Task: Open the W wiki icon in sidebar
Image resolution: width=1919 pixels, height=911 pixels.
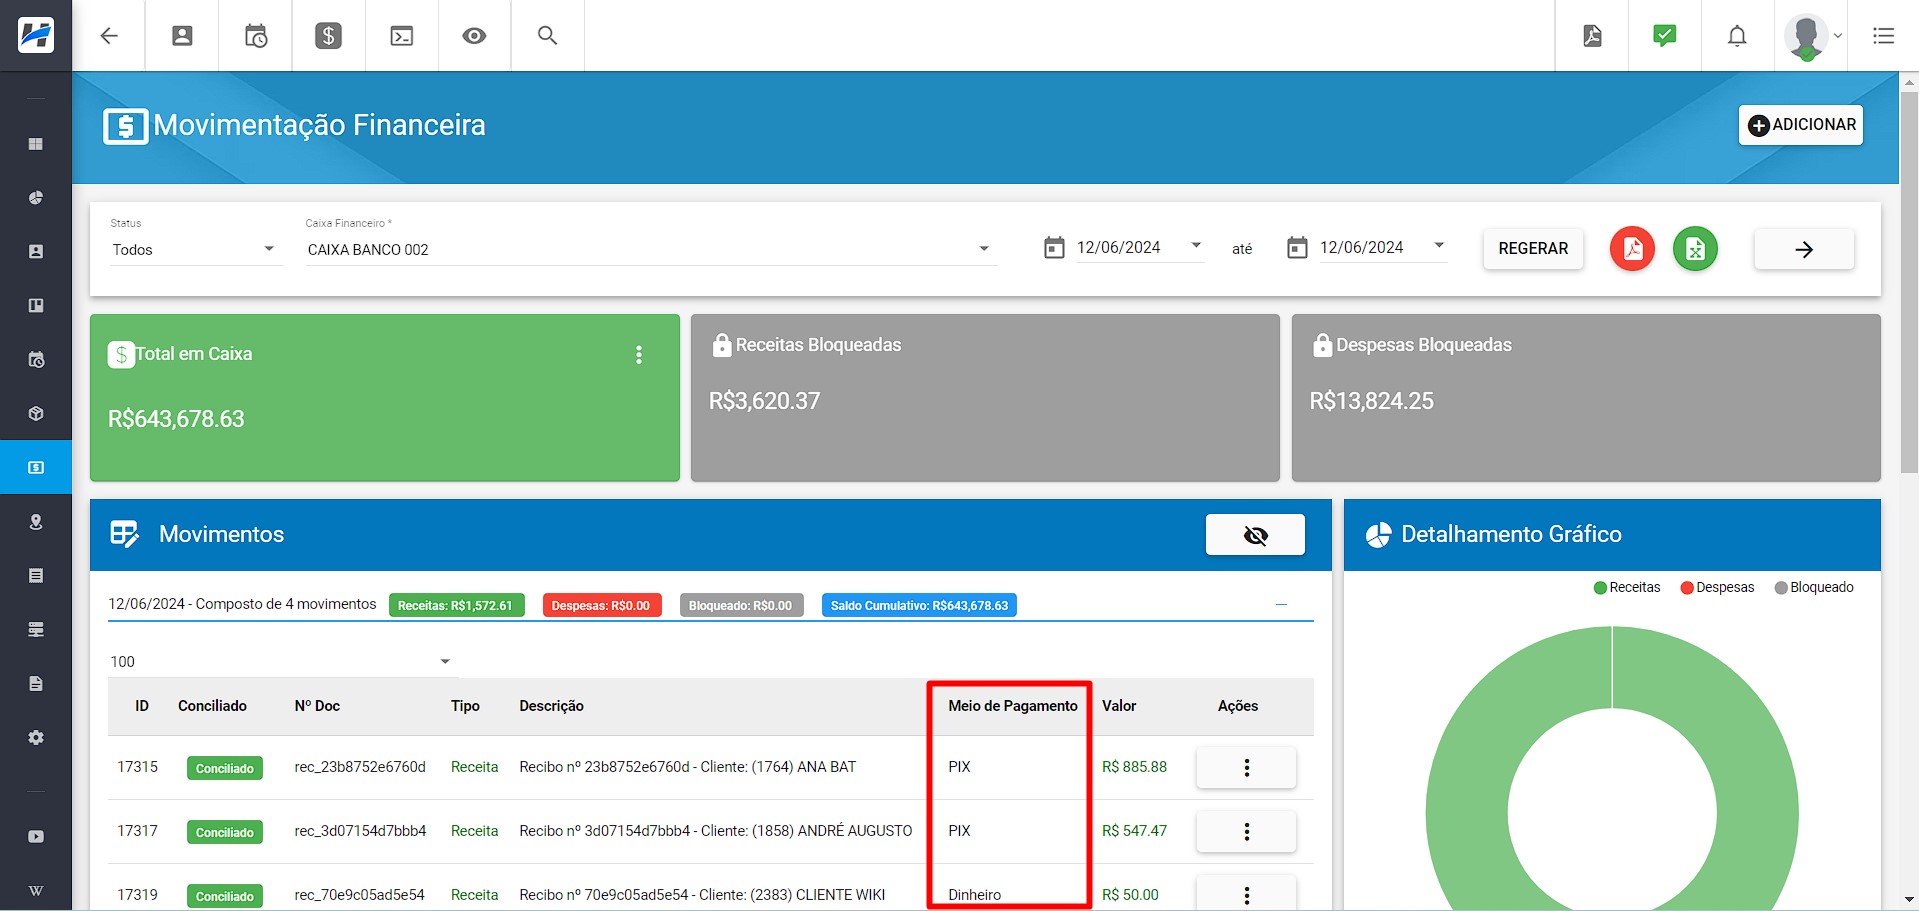Action: pos(36,891)
